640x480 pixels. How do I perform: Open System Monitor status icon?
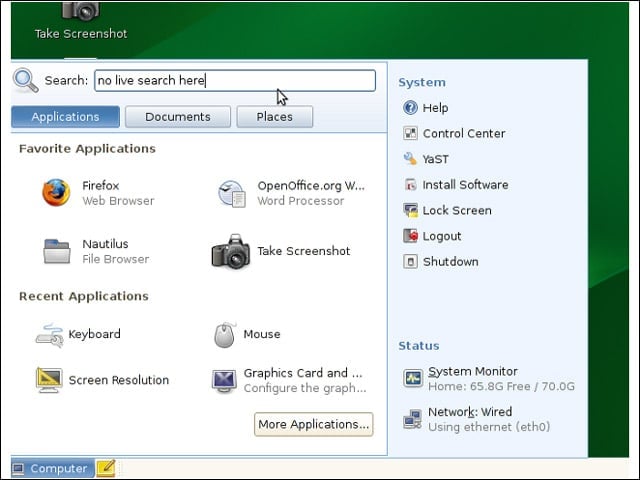coord(413,378)
